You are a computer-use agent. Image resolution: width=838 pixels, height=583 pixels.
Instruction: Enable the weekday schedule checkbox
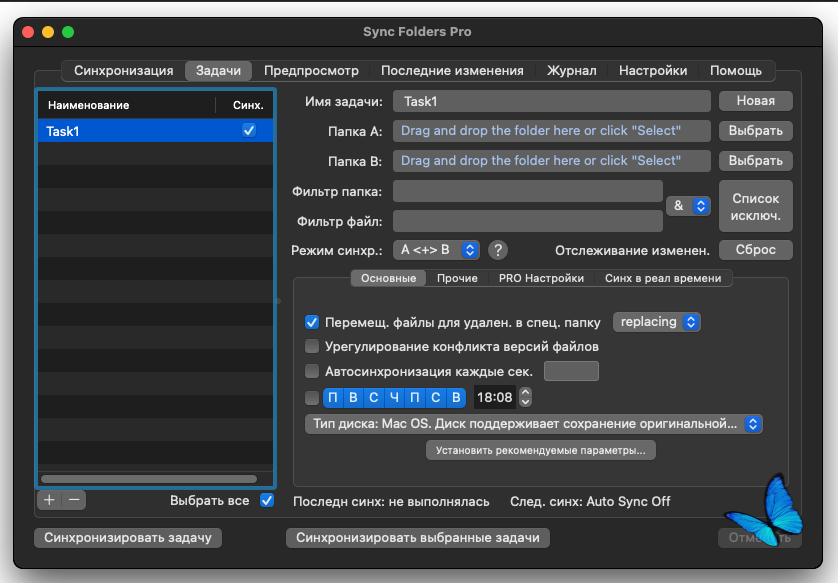pyautogui.click(x=312, y=398)
